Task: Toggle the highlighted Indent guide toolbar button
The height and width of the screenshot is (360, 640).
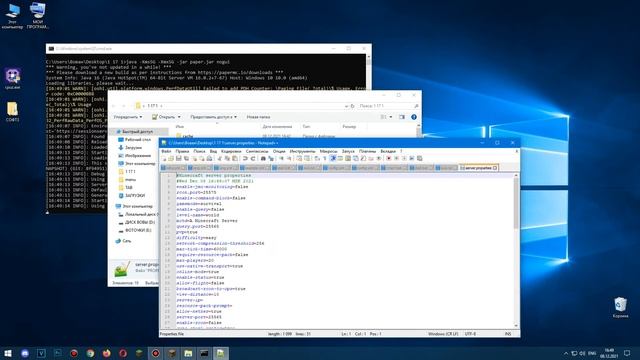Action: [x=333, y=158]
